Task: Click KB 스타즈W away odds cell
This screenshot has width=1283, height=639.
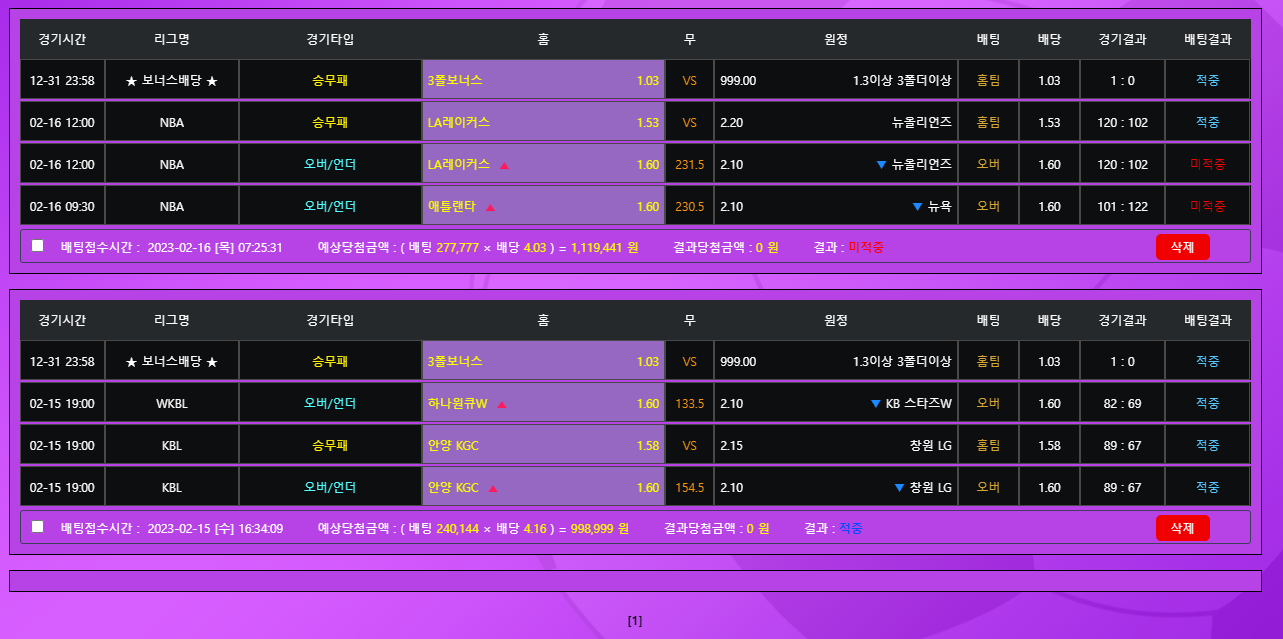Action: pos(835,404)
